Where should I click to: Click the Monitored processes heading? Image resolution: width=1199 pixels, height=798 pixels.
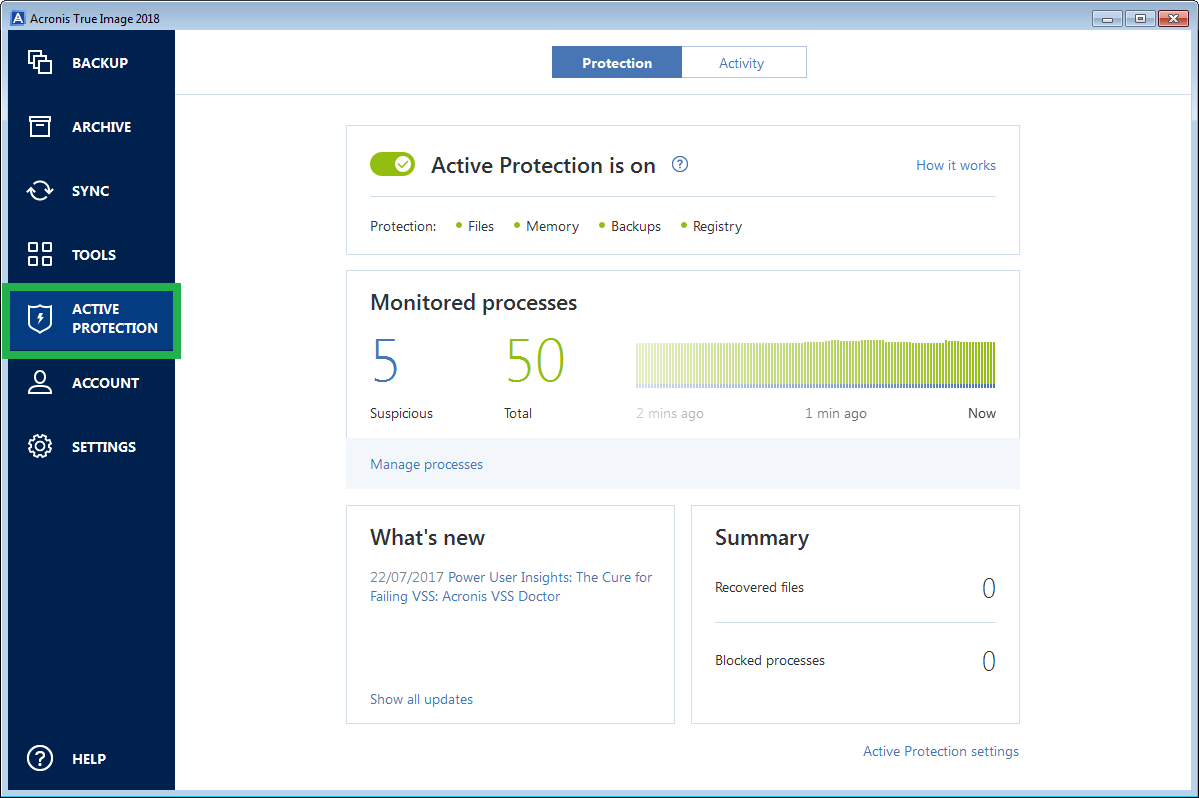(473, 303)
